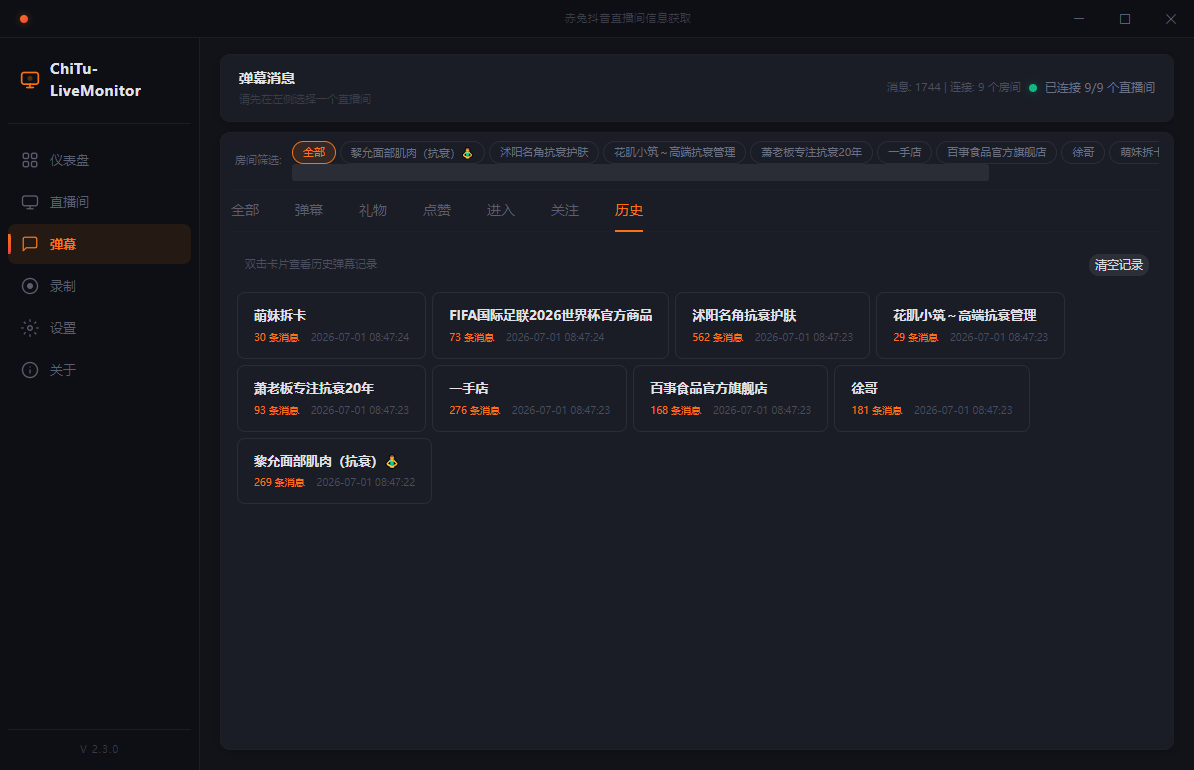Click the 269 条消息 count text

tap(279, 483)
